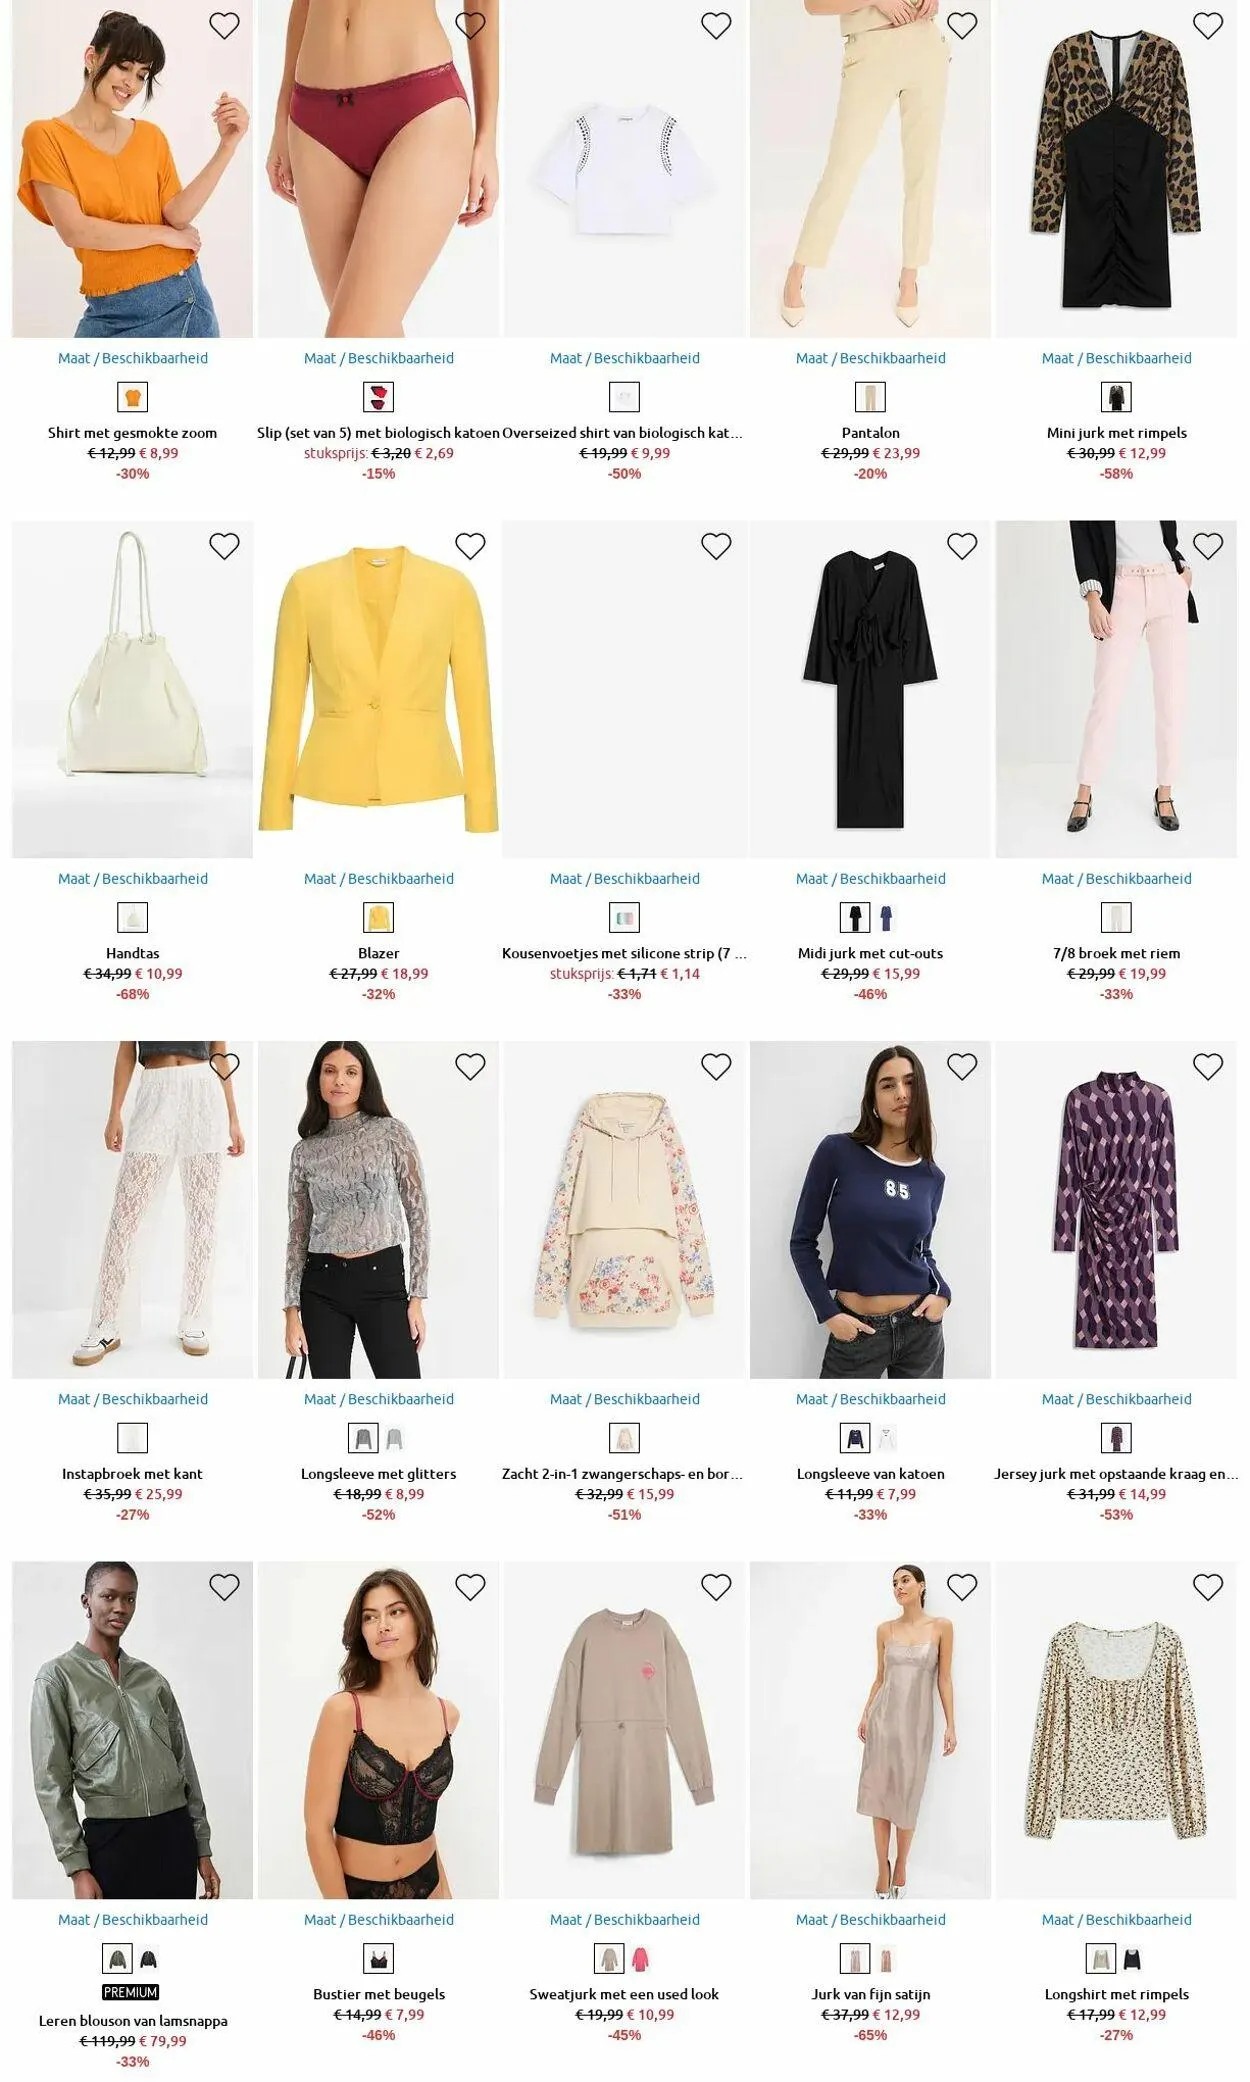
Task: Expand Maat / Beschikbaarheid under 7/8 broek met riem
Action: click(1116, 879)
